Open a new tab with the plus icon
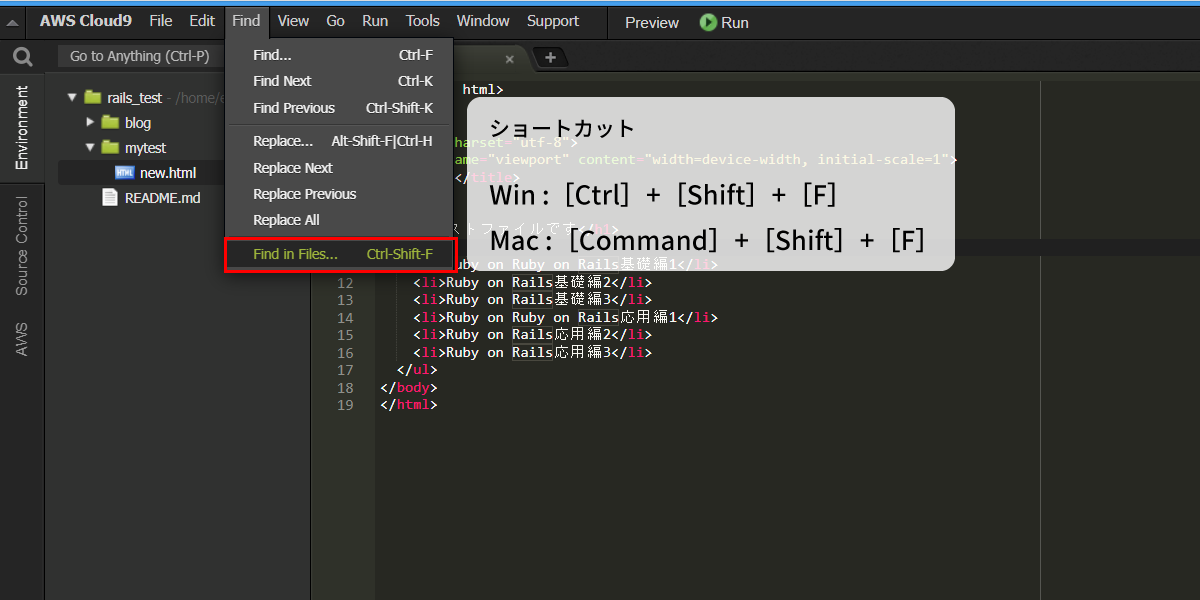This screenshot has height=600, width=1200. point(550,57)
